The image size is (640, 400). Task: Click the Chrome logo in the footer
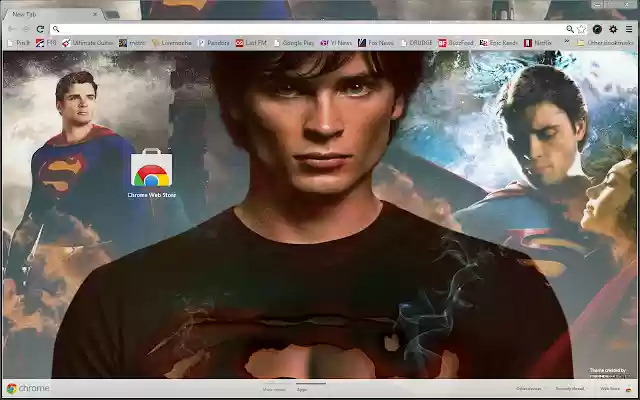28,389
